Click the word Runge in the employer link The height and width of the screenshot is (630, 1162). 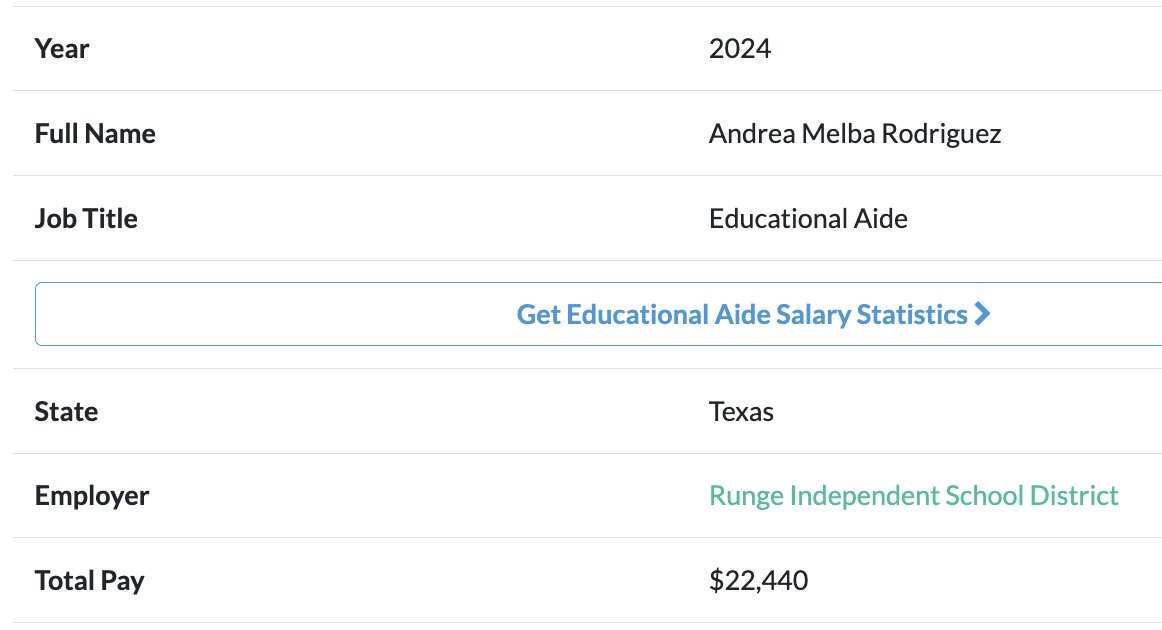pyautogui.click(x=746, y=496)
